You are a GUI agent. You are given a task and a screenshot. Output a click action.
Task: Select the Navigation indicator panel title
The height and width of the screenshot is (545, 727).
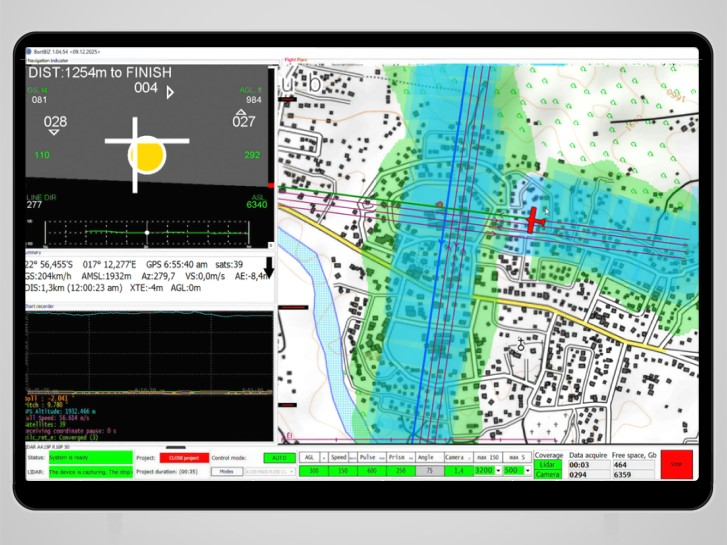[48, 61]
